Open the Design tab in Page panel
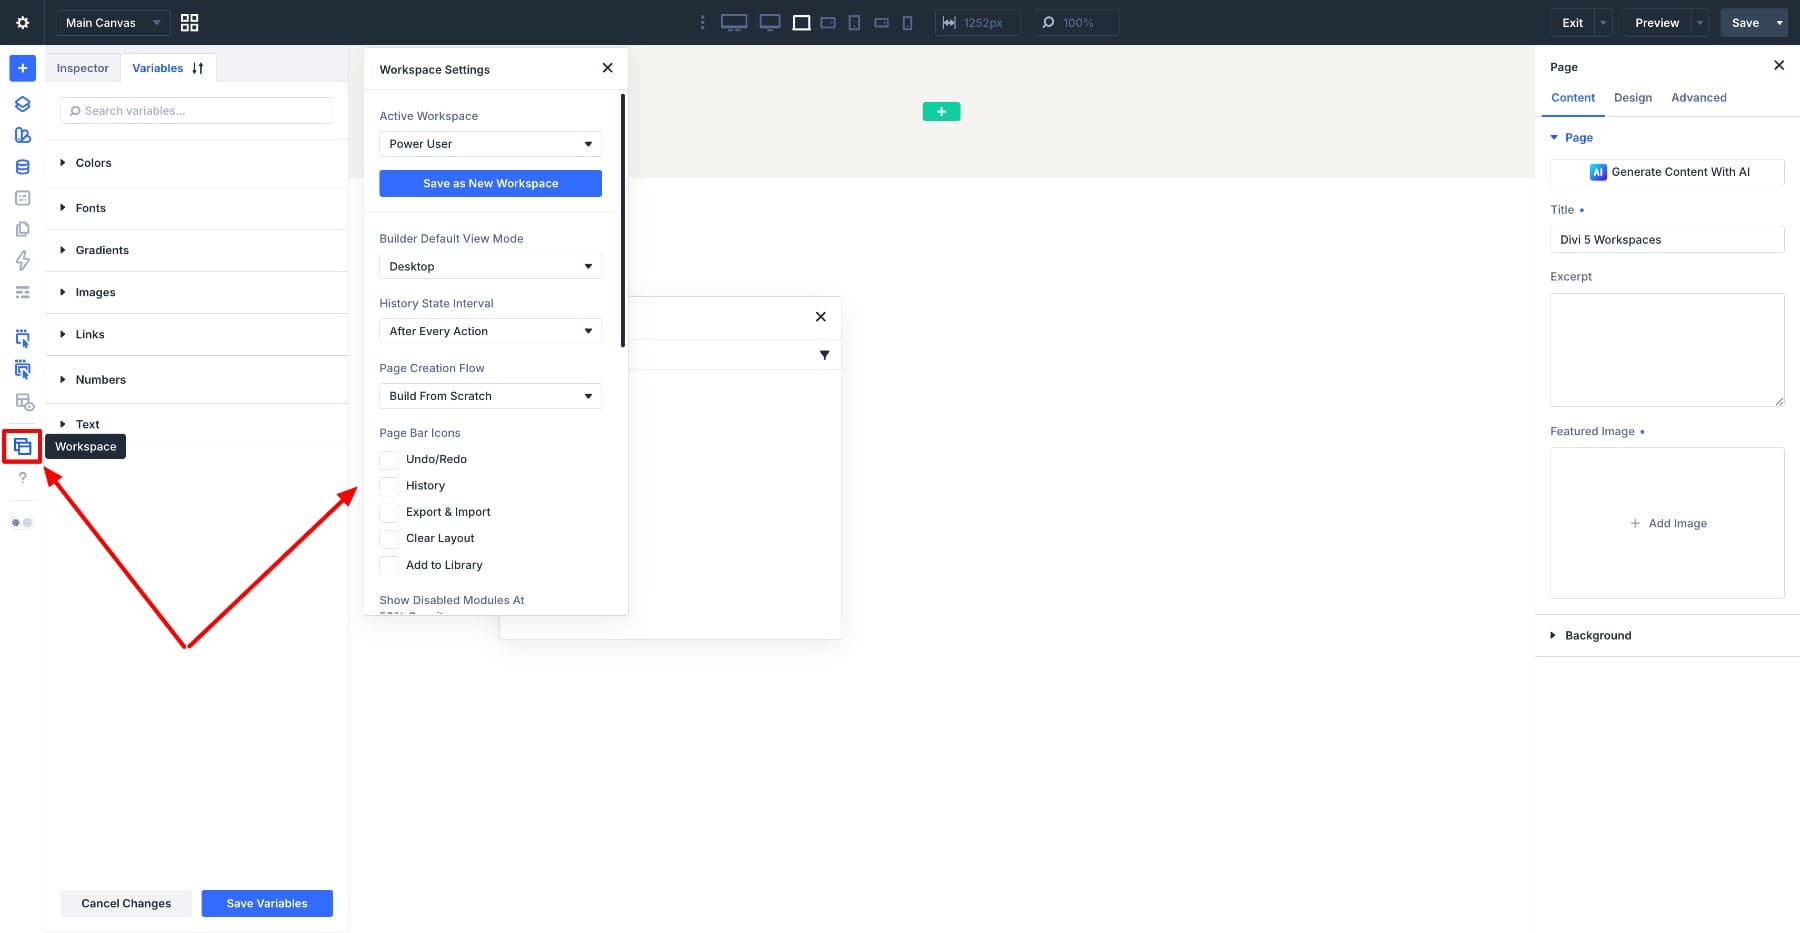 click(x=1633, y=98)
